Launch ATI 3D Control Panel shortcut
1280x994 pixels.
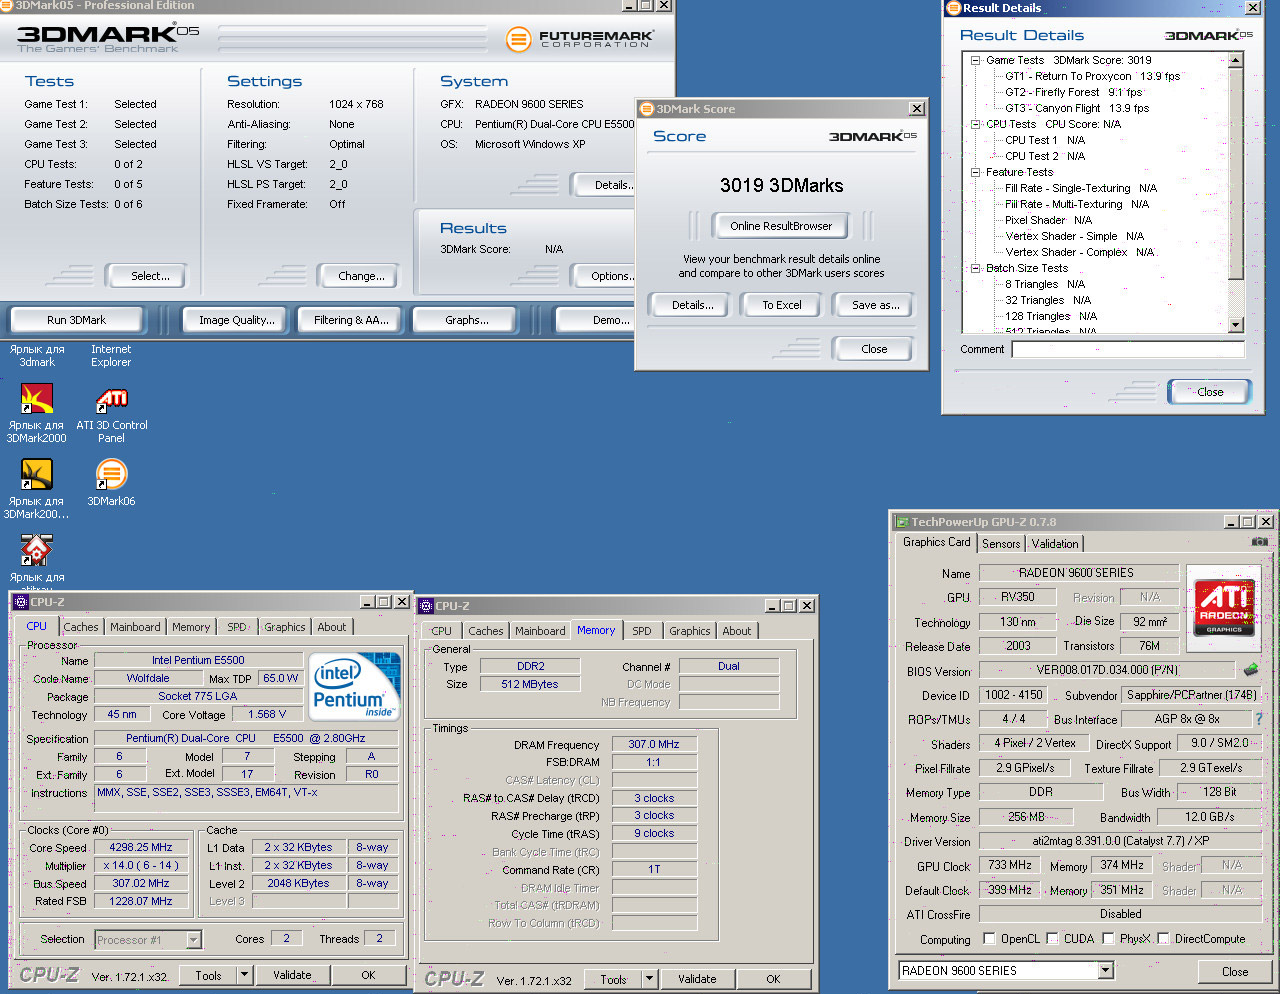click(111, 400)
